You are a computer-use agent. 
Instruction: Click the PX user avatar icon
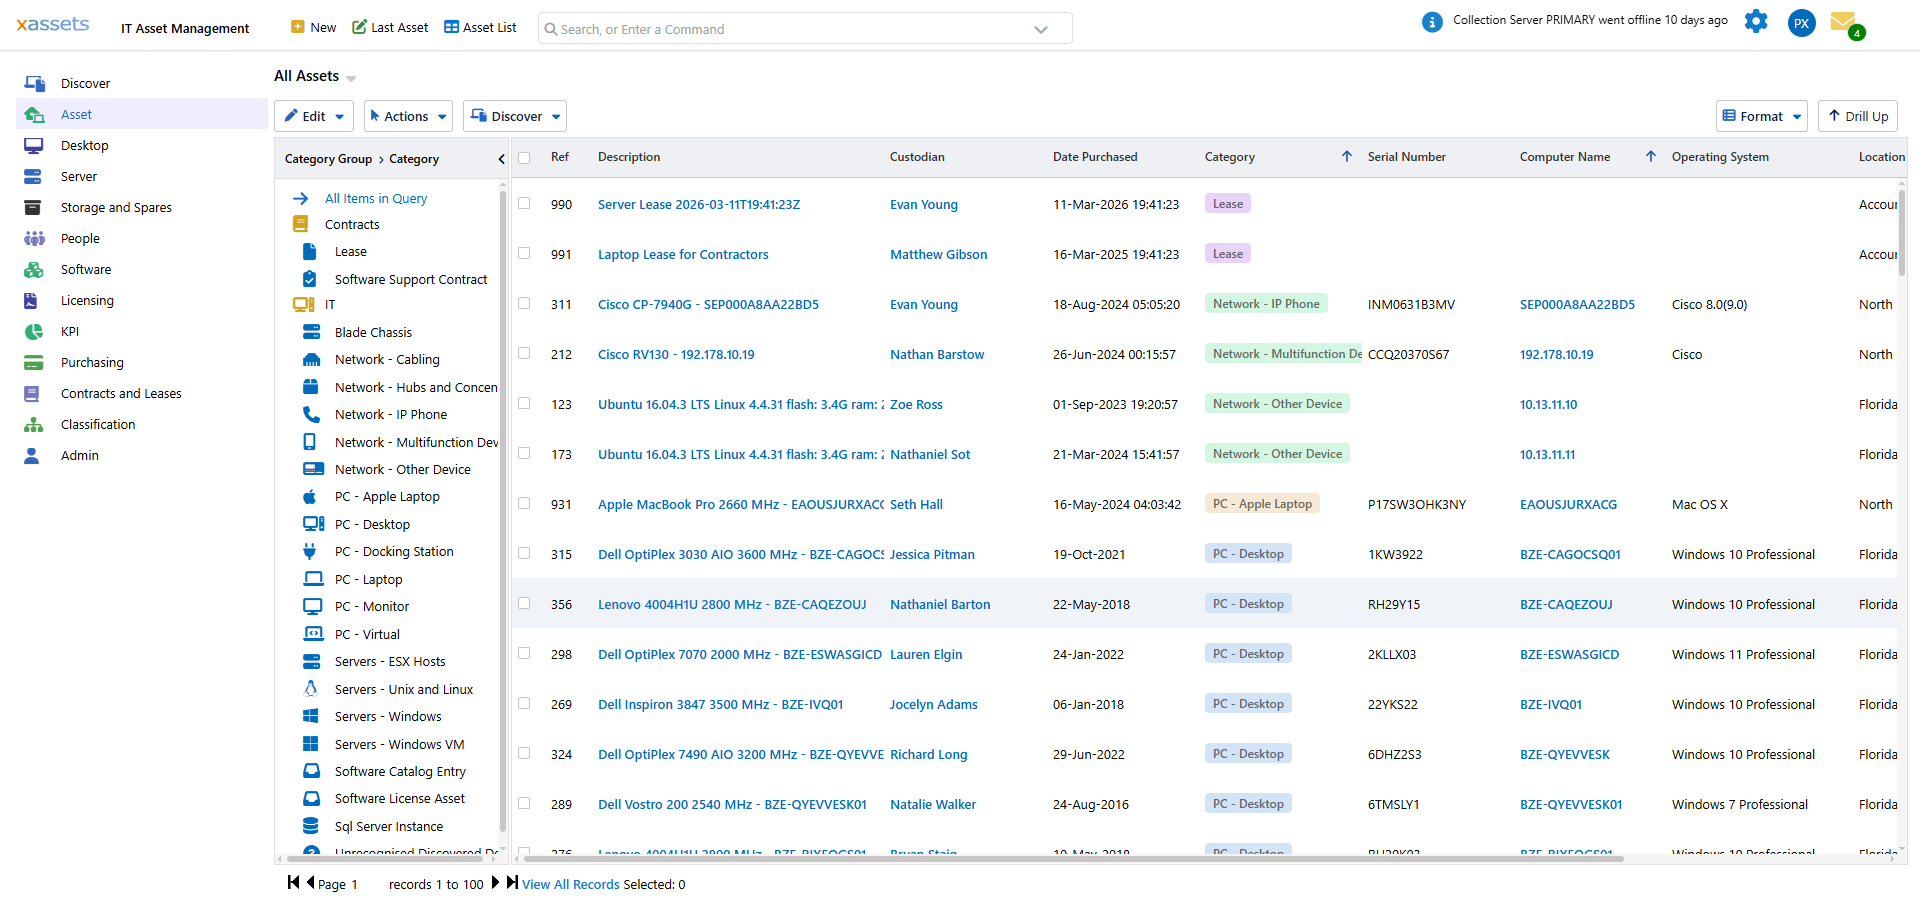coord(1801,23)
